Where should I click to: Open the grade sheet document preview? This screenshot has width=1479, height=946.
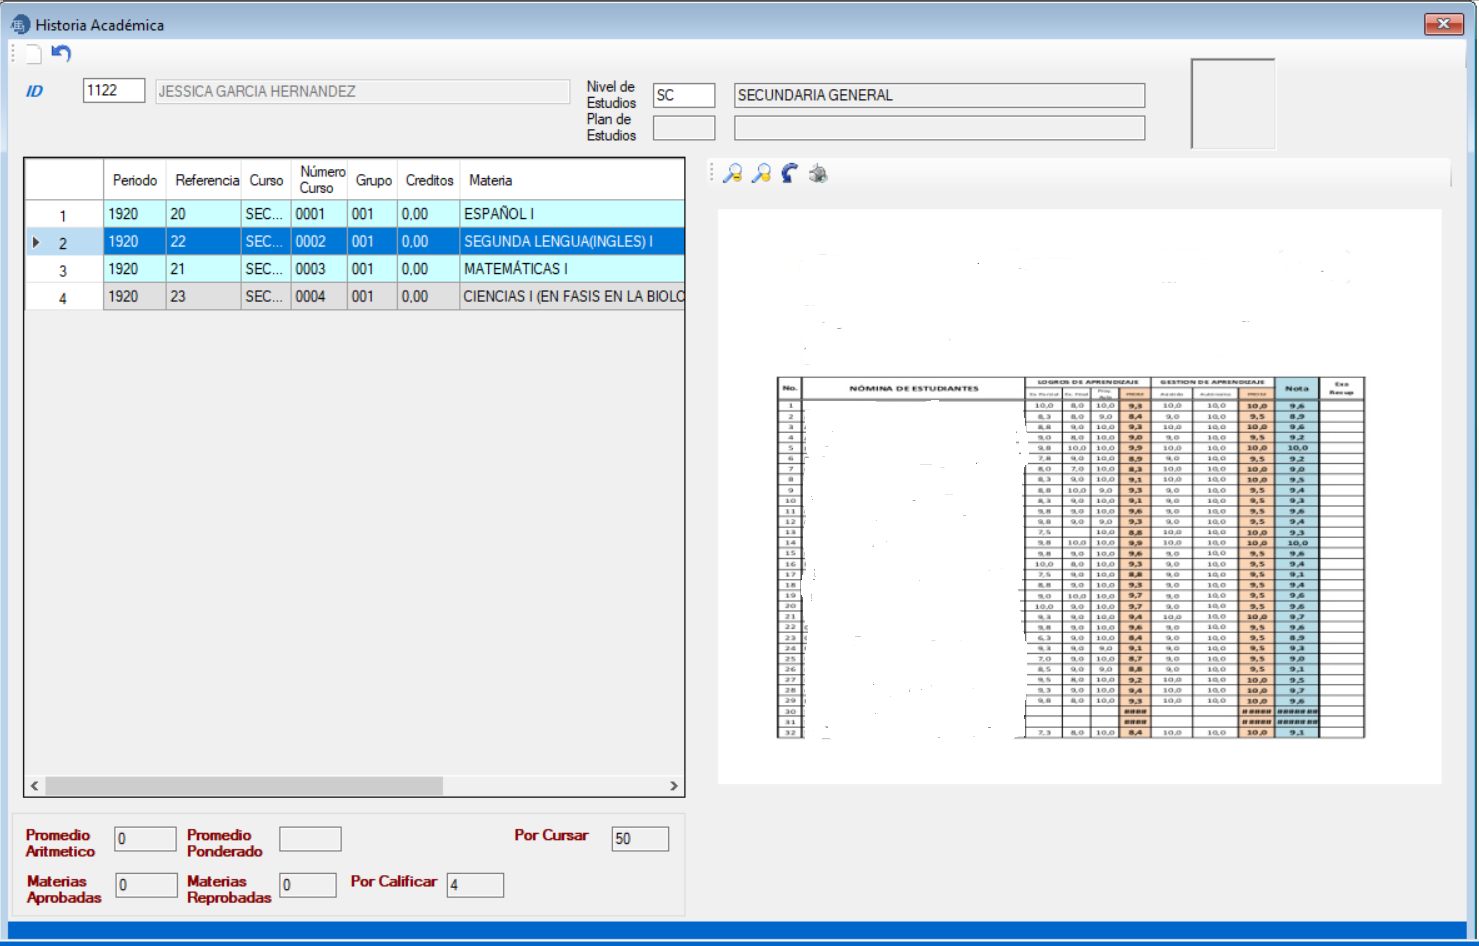(x=1070, y=557)
